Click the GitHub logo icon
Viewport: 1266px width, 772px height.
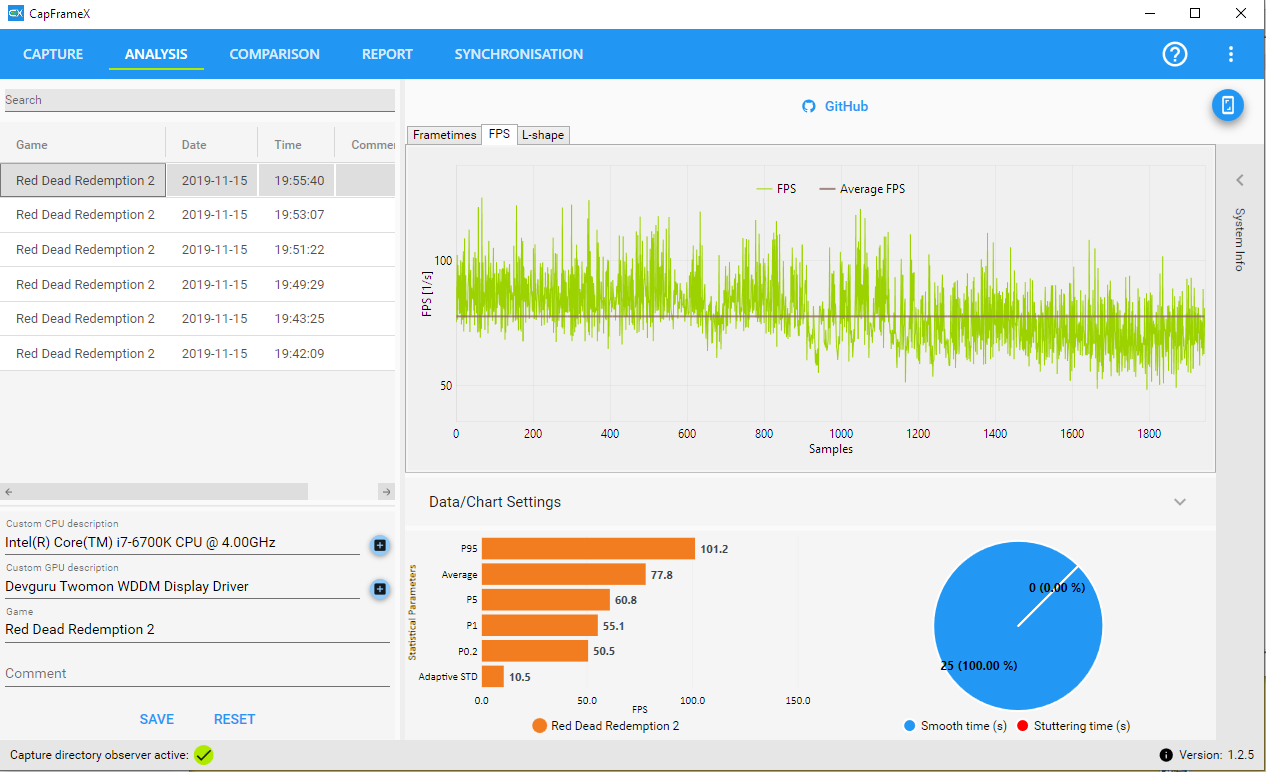click(x=809, y=106)
